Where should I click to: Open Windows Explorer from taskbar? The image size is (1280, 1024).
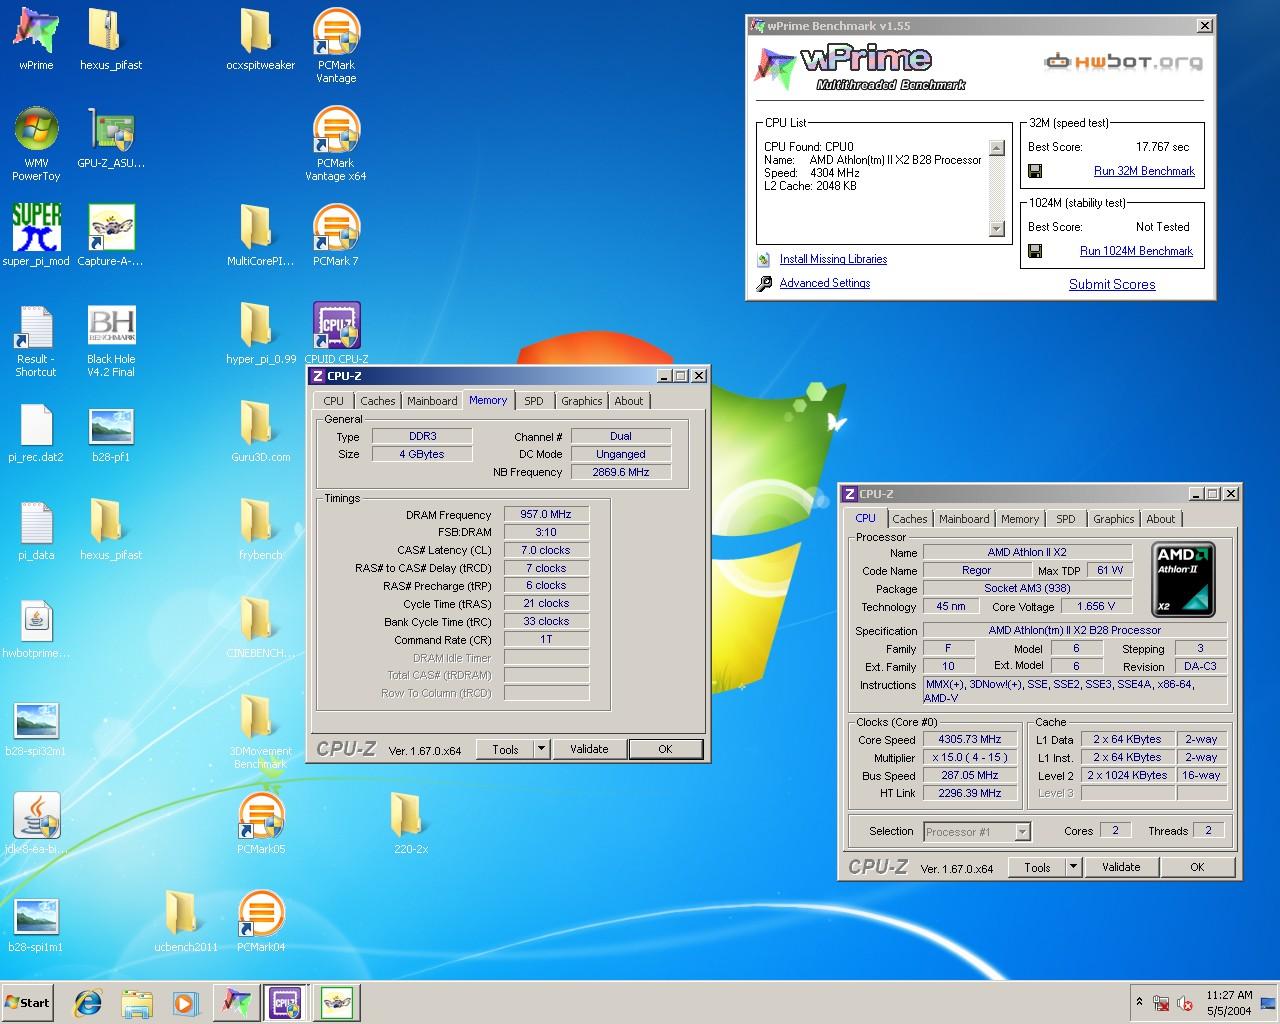point(137,1003)
